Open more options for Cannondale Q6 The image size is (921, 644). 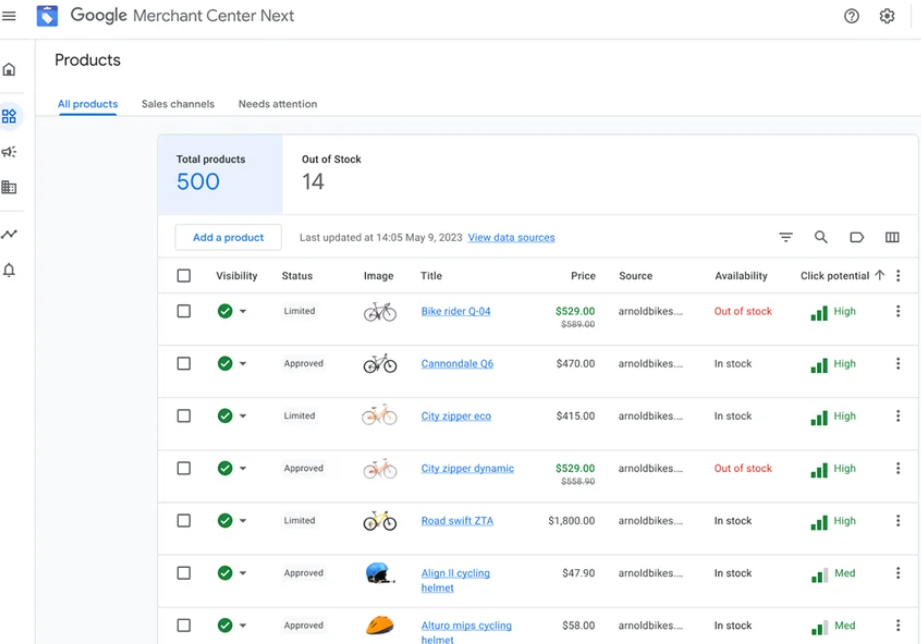click(898, 364)
